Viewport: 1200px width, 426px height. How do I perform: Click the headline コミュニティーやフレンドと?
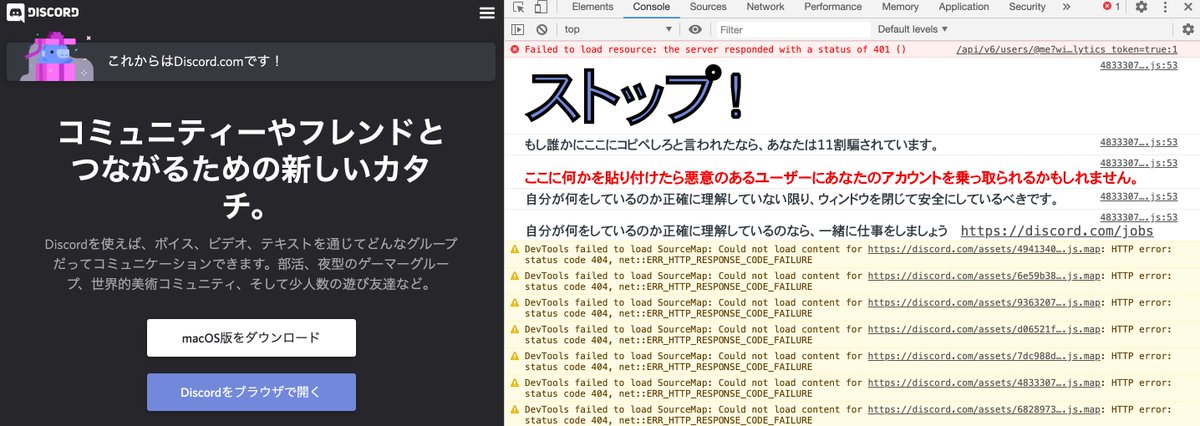pos(251,132)
